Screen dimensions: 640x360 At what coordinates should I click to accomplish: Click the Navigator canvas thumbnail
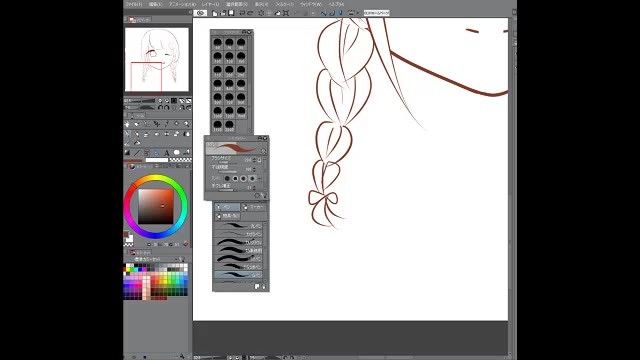pos(157,60)
